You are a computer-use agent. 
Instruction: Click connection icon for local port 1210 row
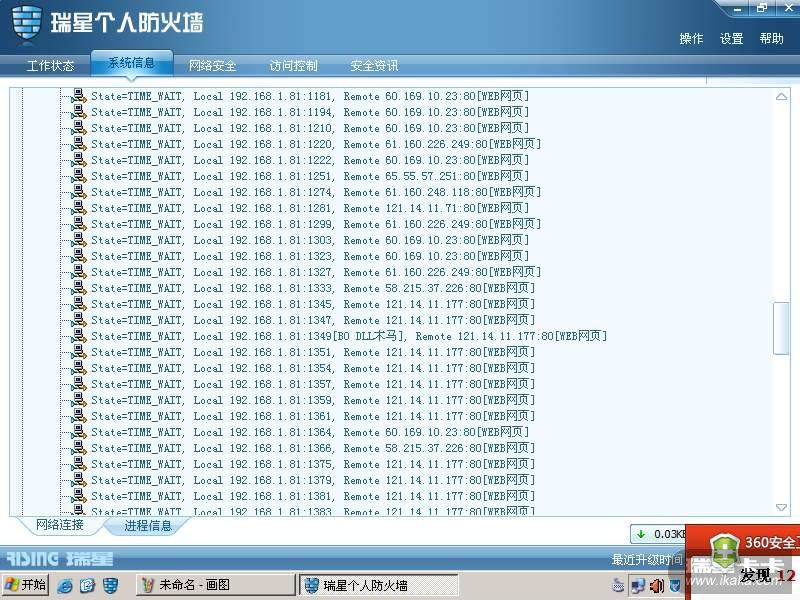click(79, 128)
